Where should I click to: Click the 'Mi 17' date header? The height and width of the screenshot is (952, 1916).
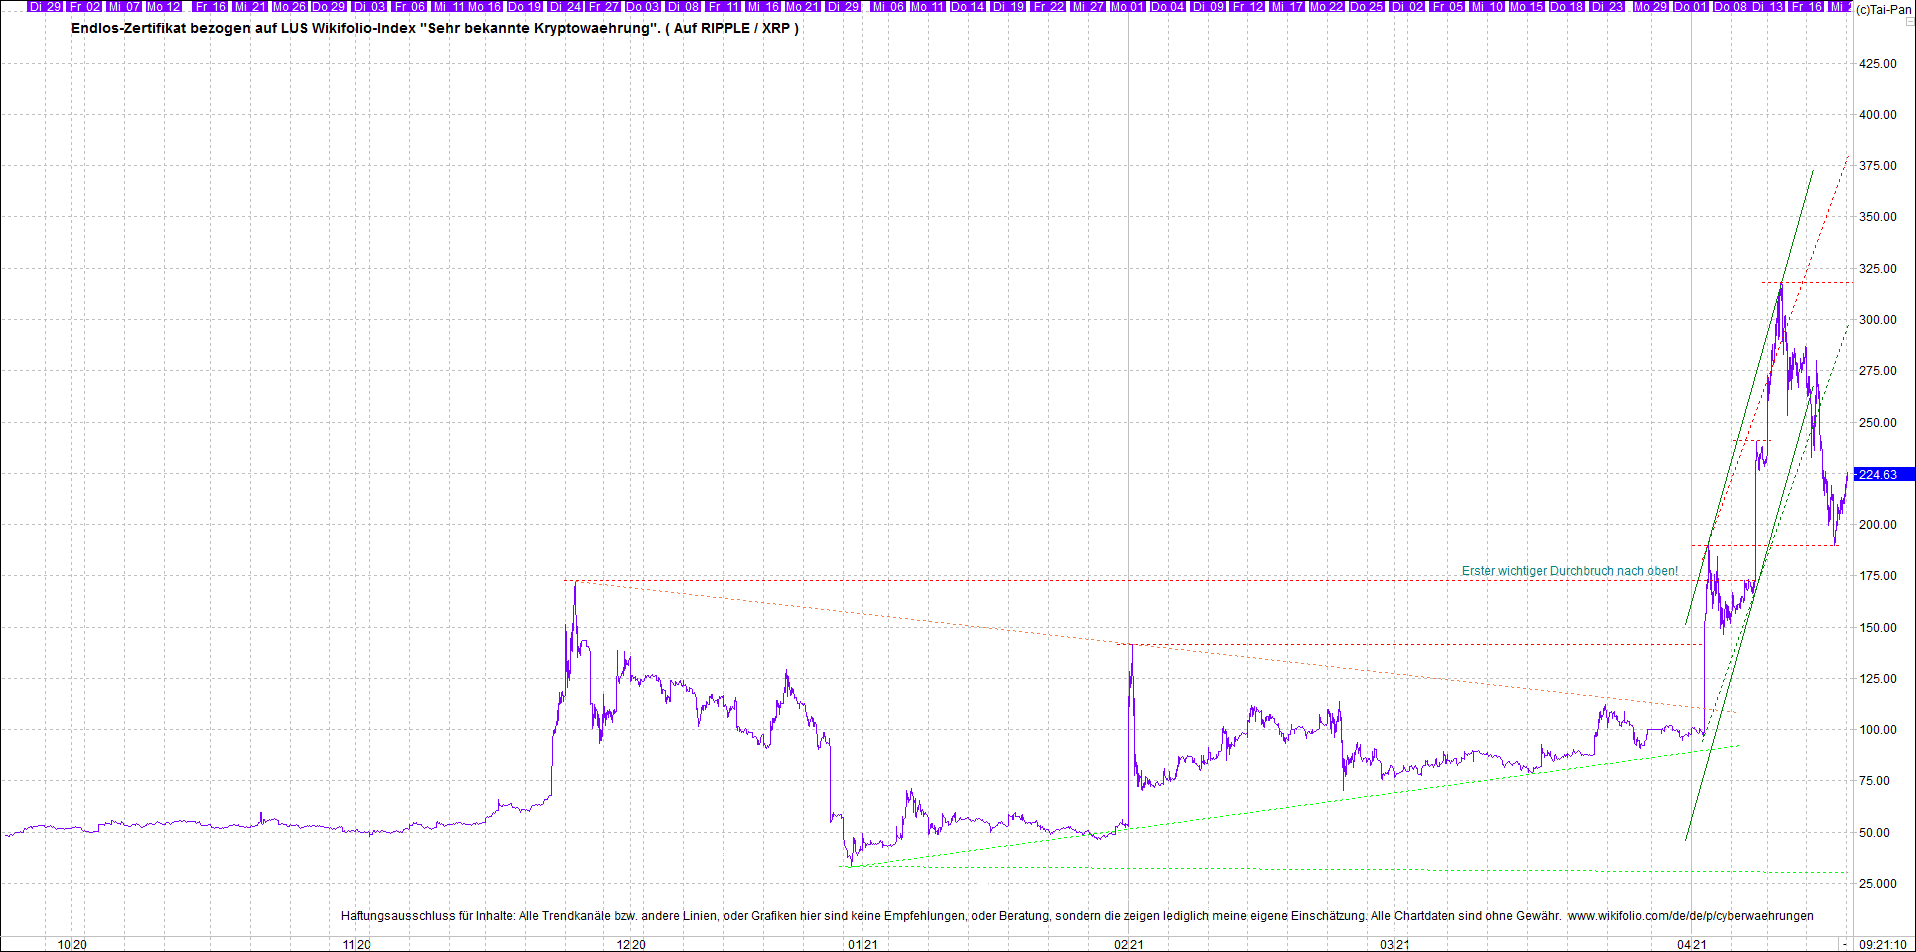pos(1285,6)
